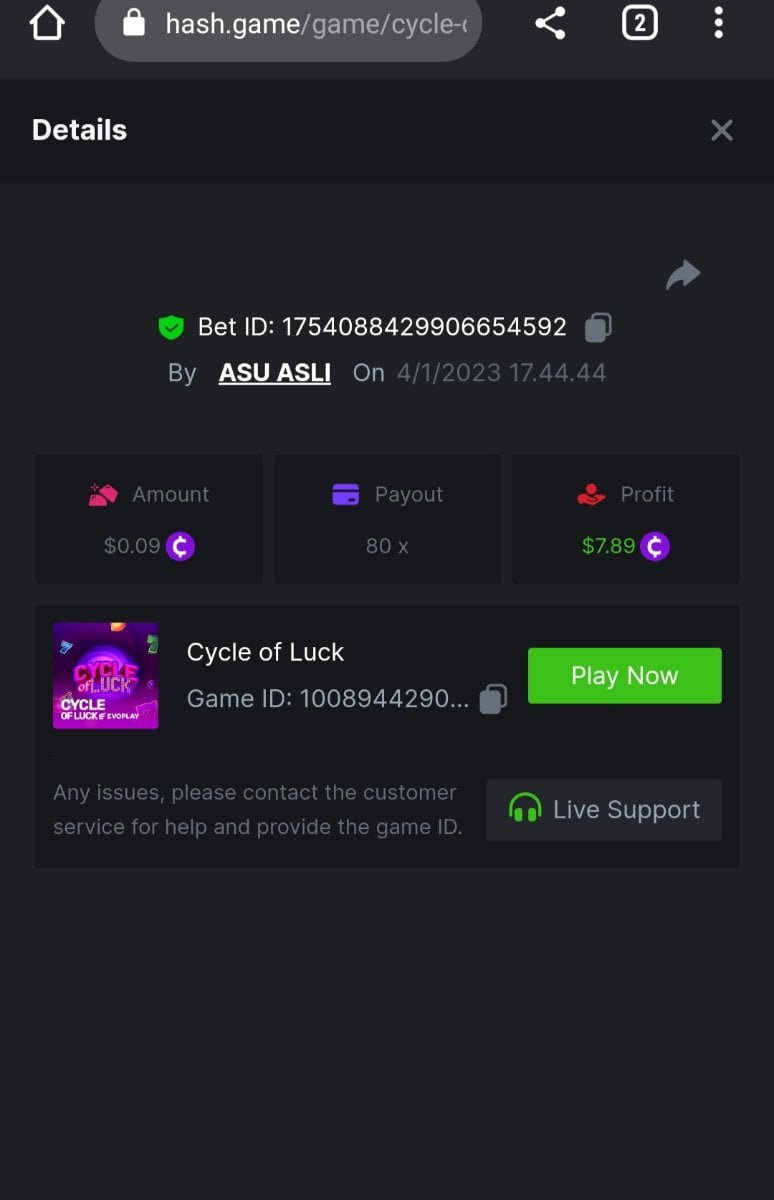The height and width of the screenshot is (1200, 774).
Task: Click the Cycle of Luck thumbnail
Action: [106, 676]
